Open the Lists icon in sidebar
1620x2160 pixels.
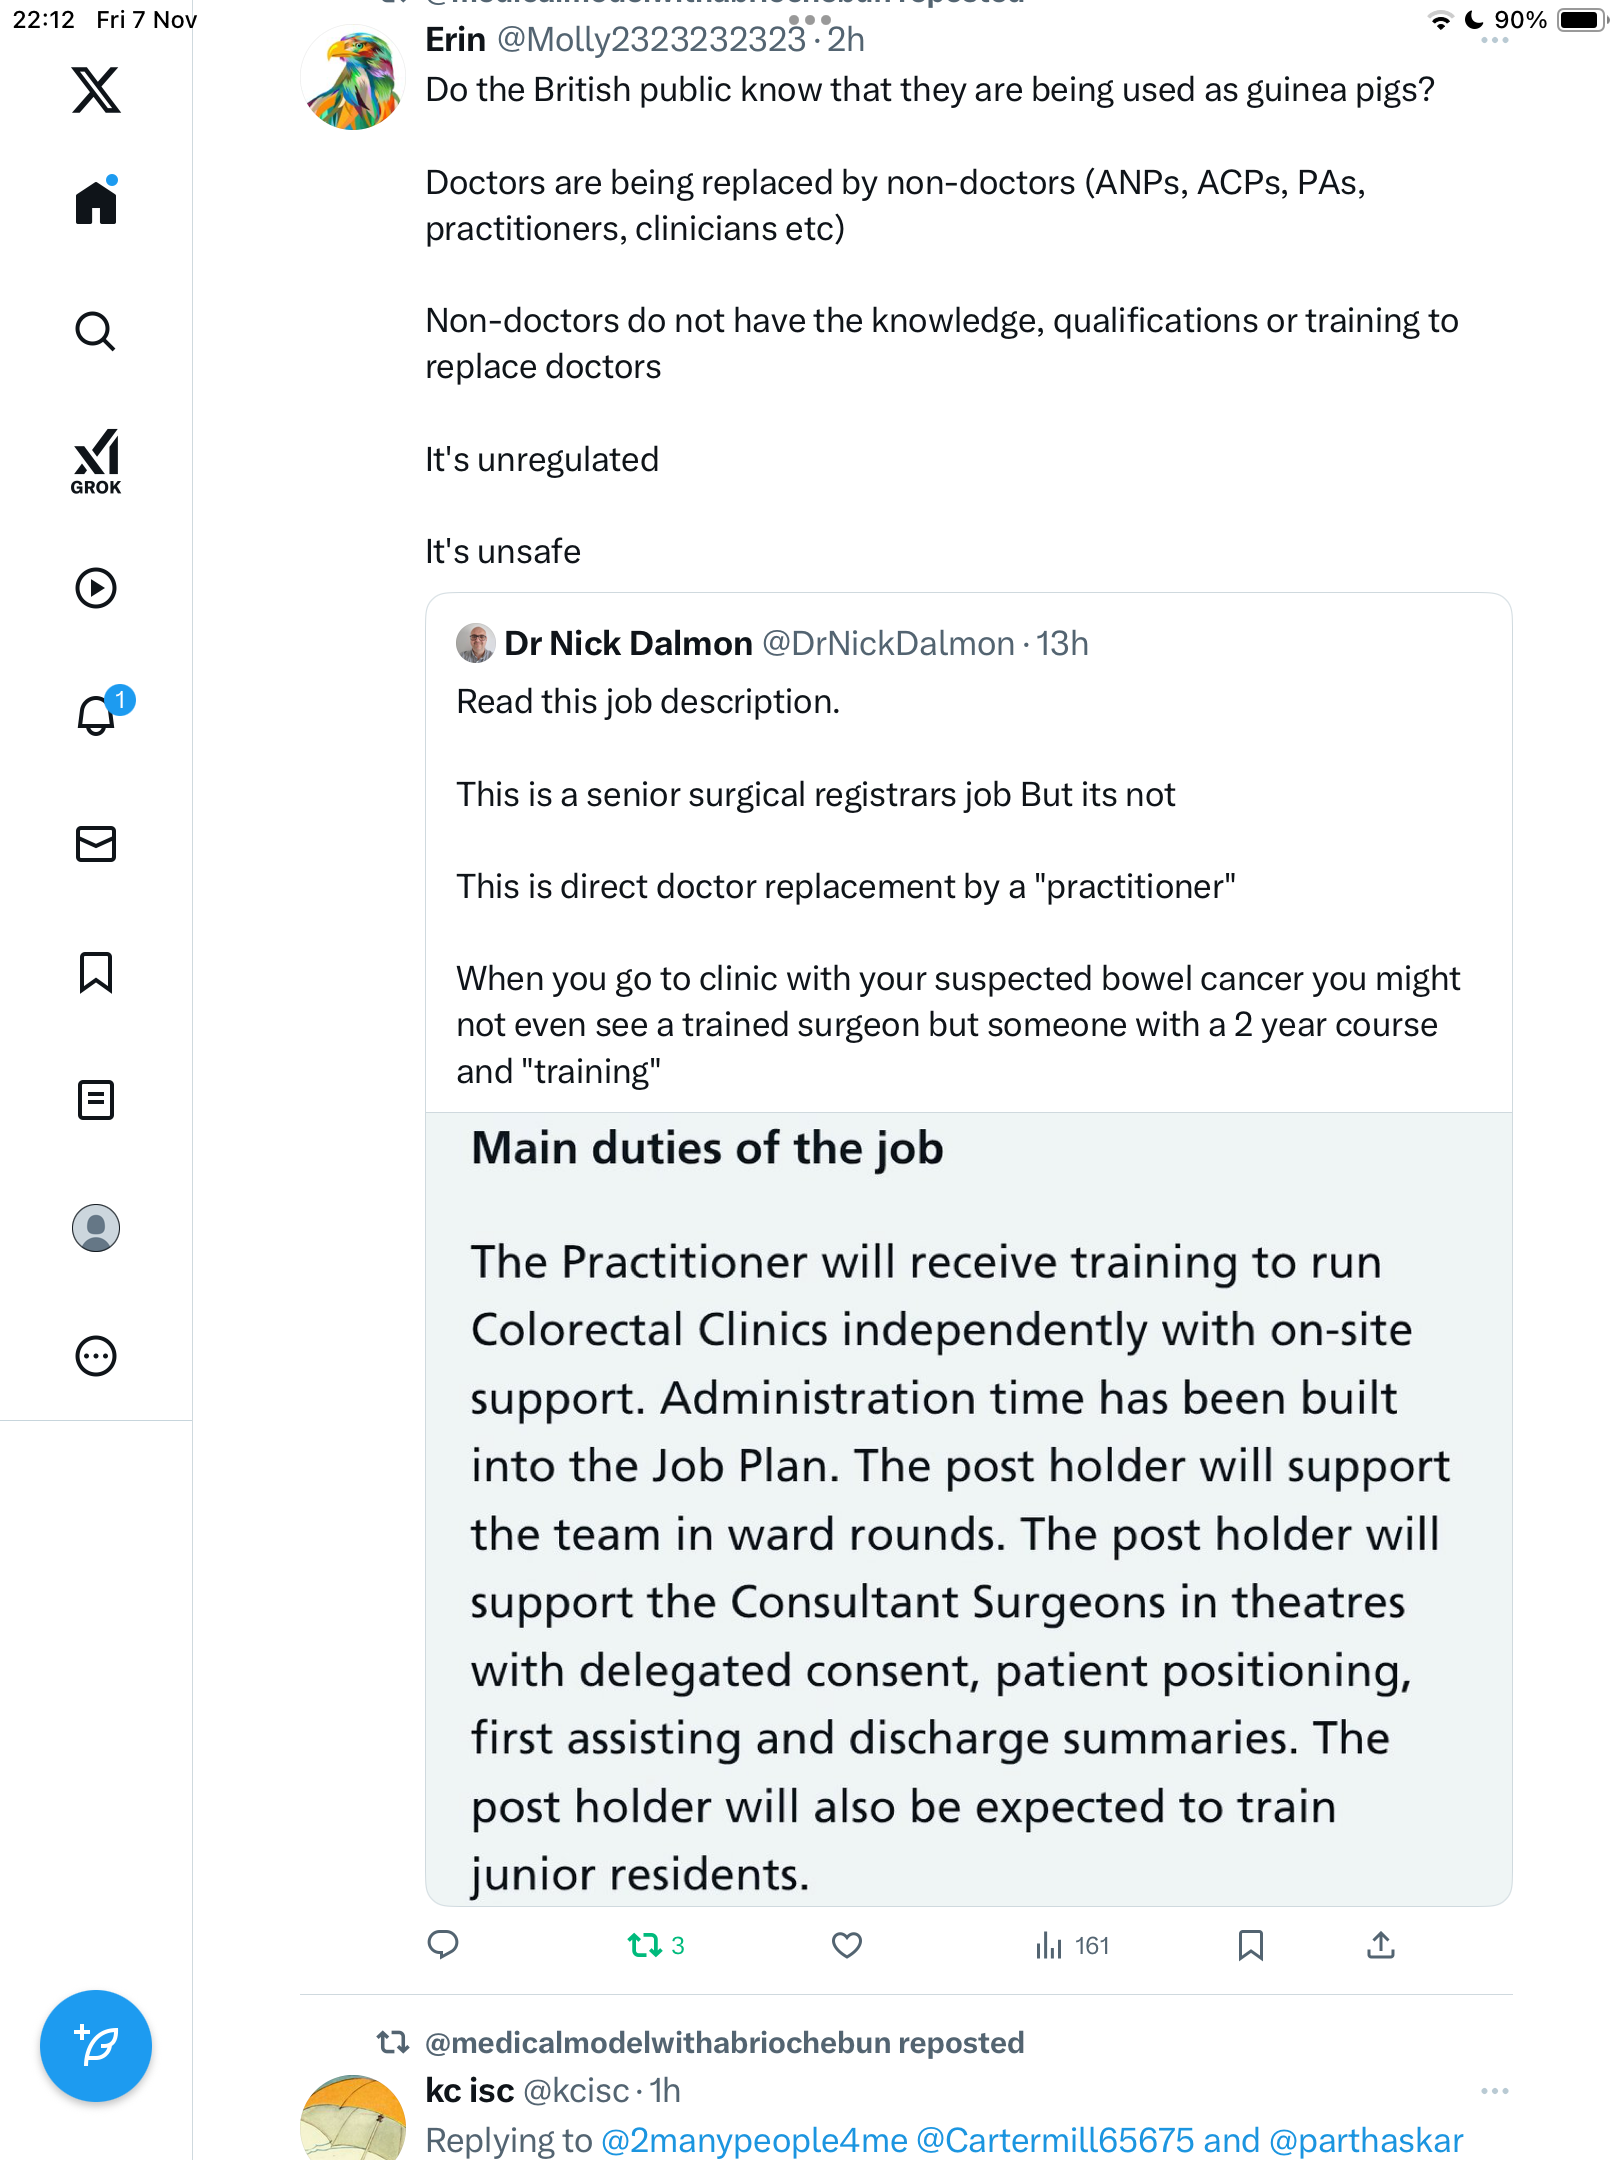[x=96, y=1100]
